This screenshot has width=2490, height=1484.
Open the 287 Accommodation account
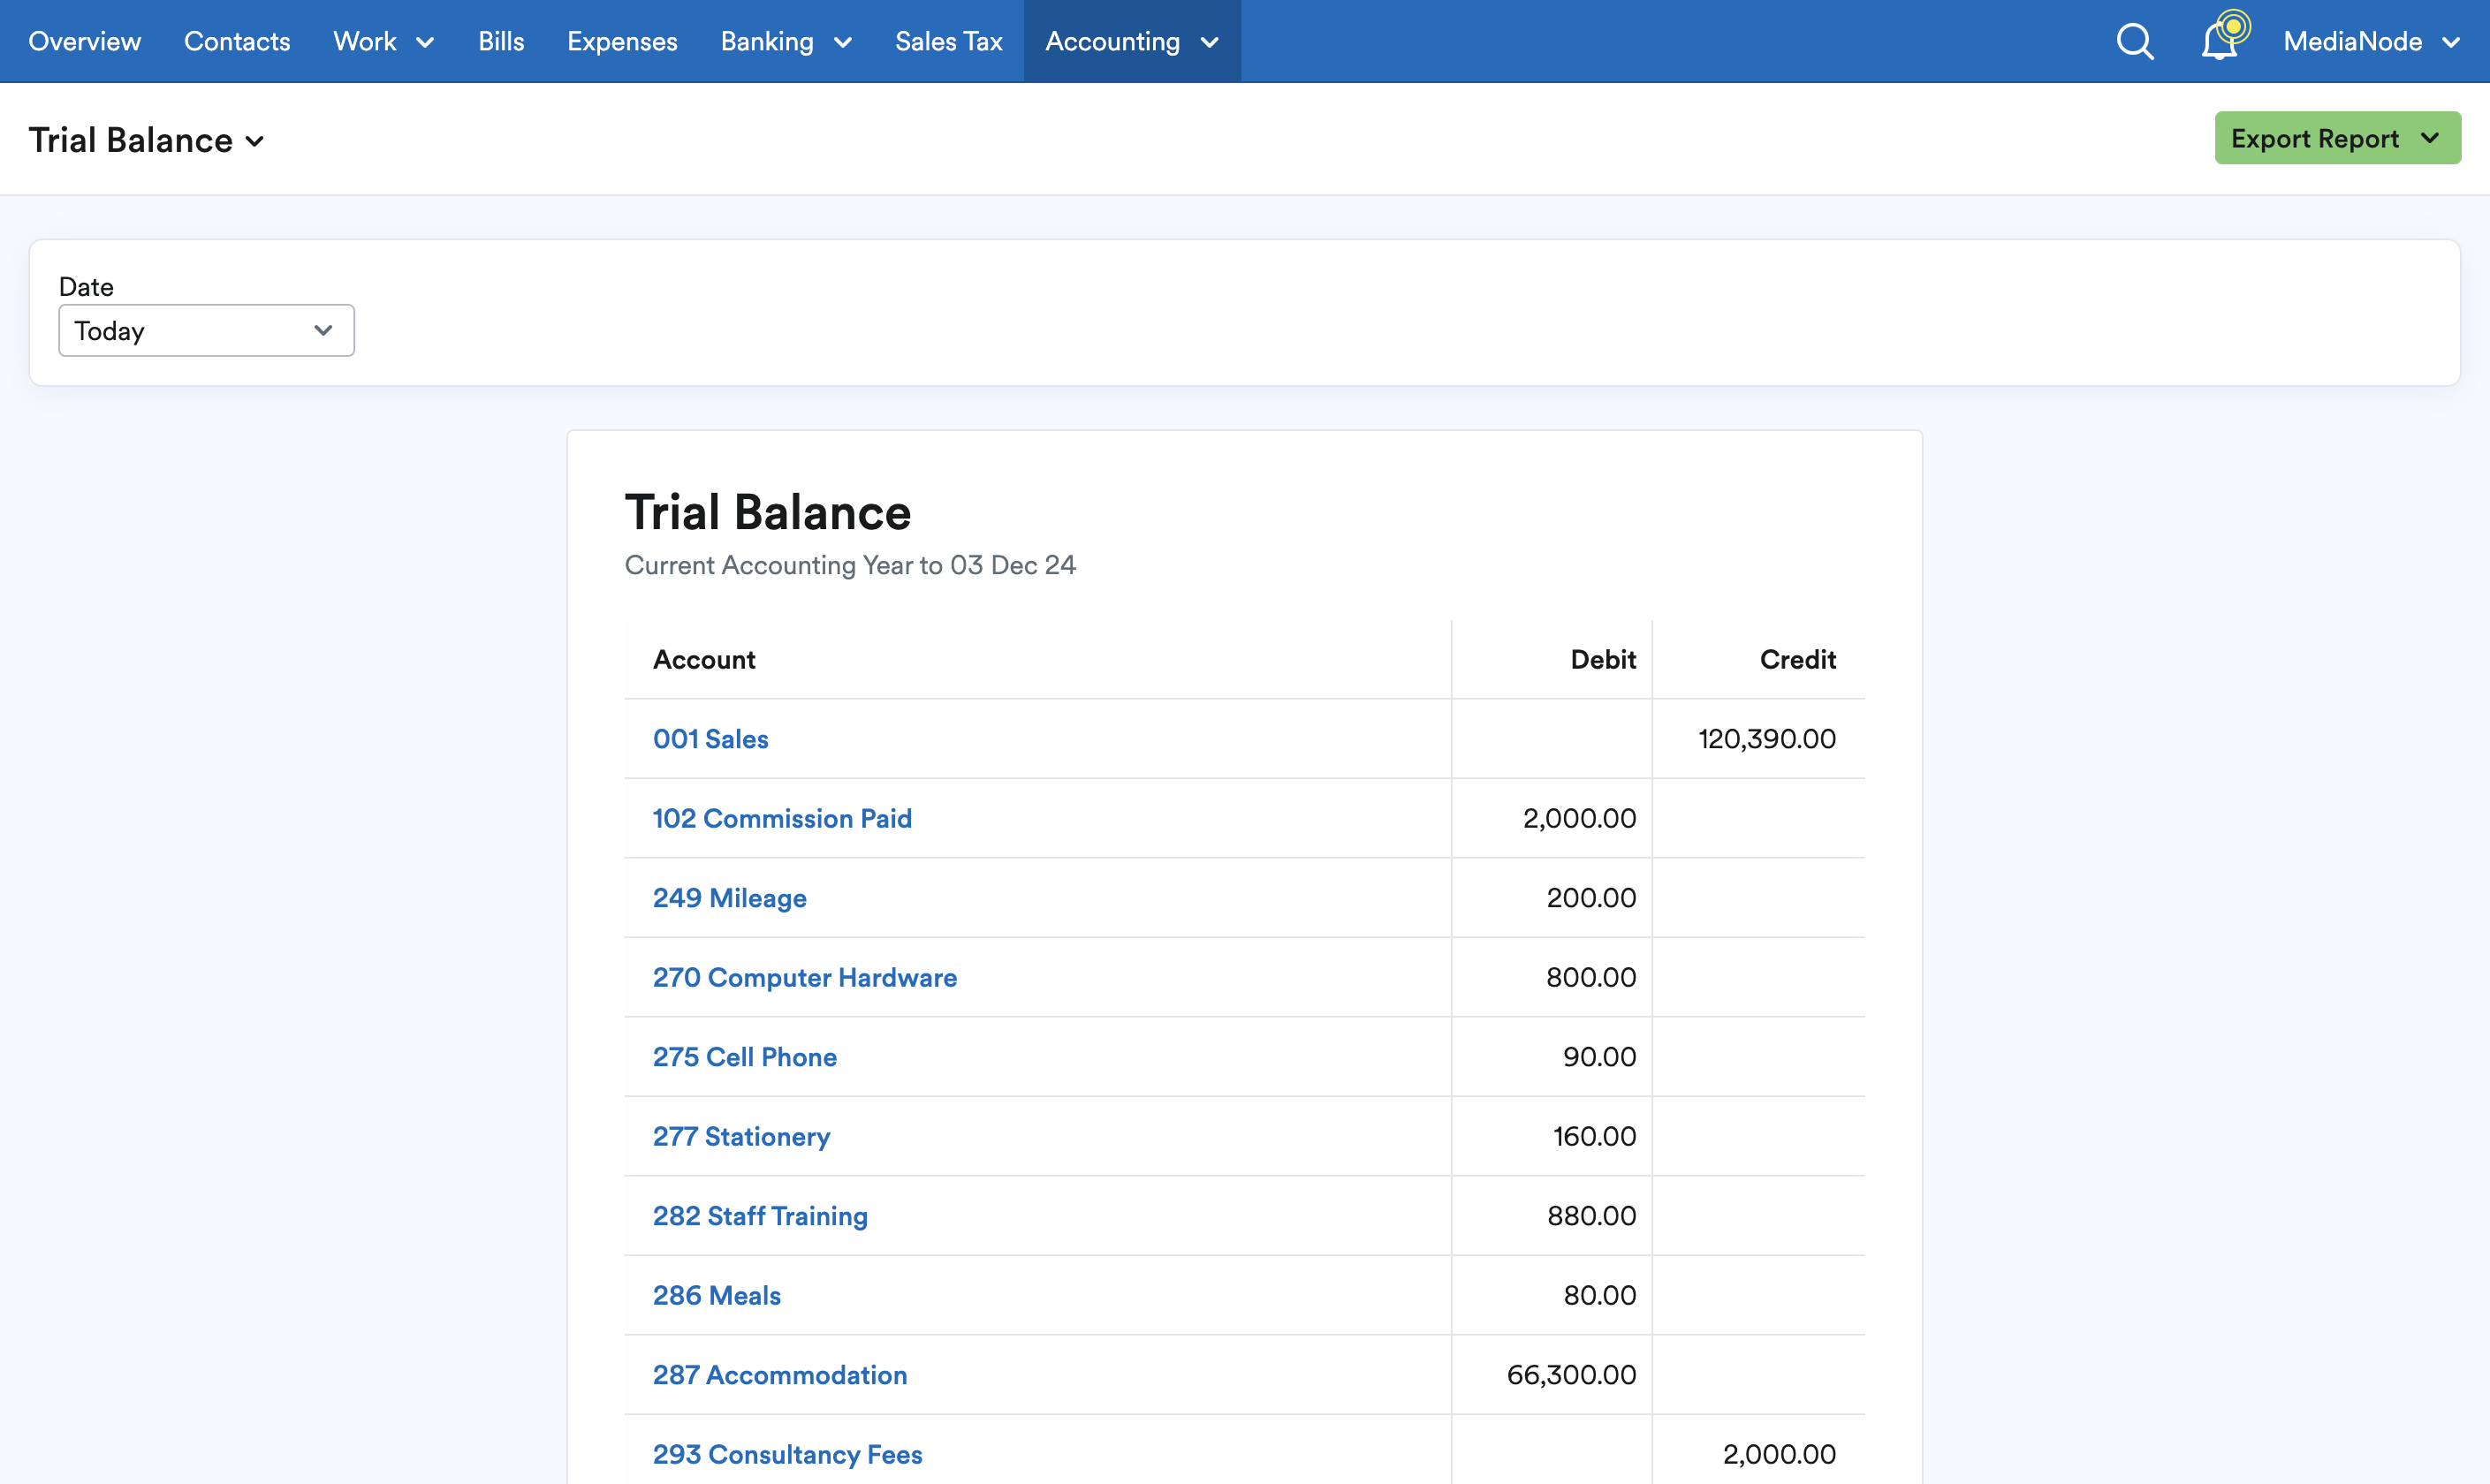pos(780,1375)
